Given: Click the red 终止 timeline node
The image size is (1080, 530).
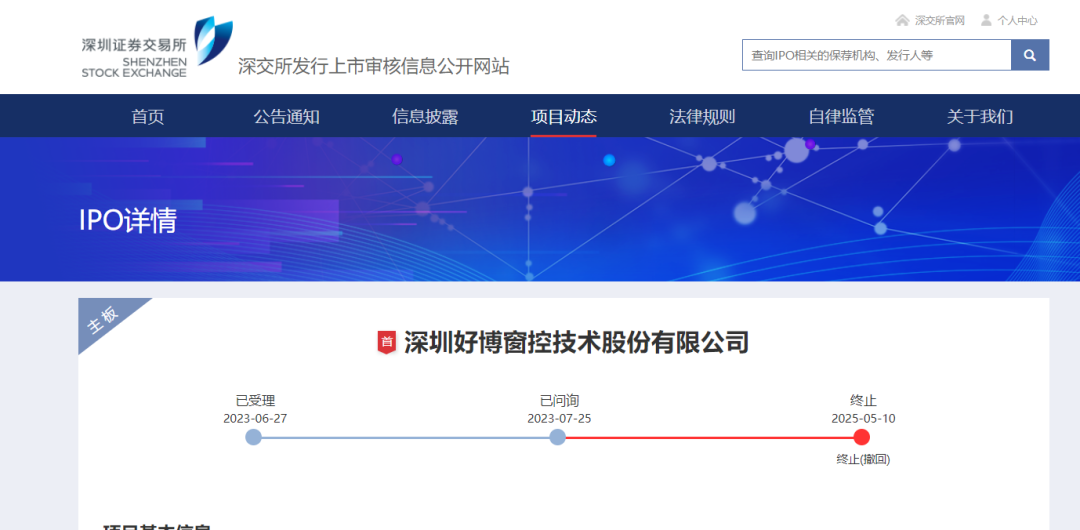Looking at the screenshot, I should (862, 437).
